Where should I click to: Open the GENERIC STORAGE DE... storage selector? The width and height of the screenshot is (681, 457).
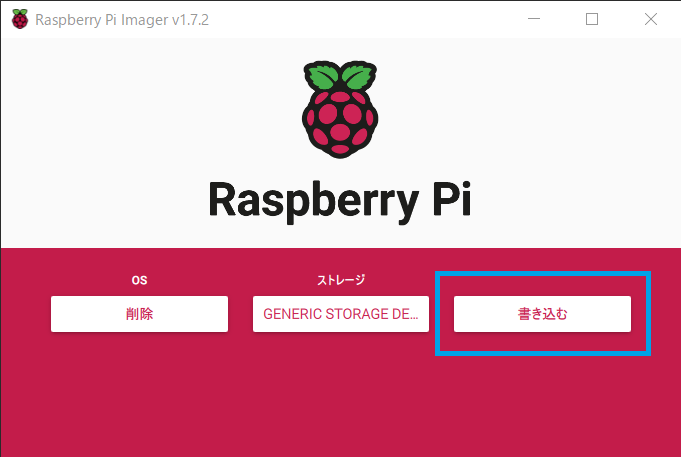tap(340, 314)
